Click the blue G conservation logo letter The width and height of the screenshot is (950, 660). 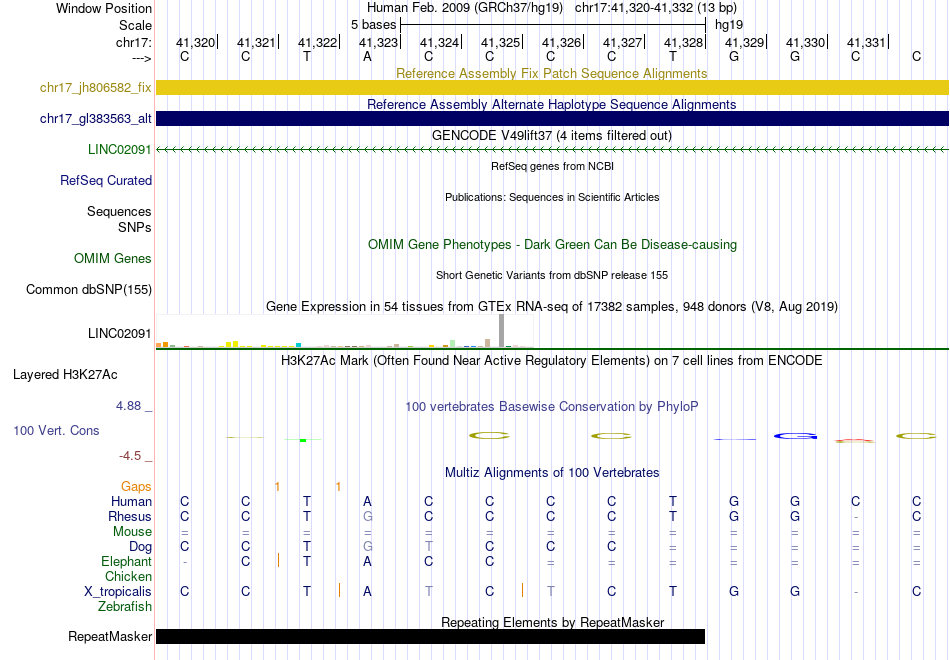pos(795,436)
